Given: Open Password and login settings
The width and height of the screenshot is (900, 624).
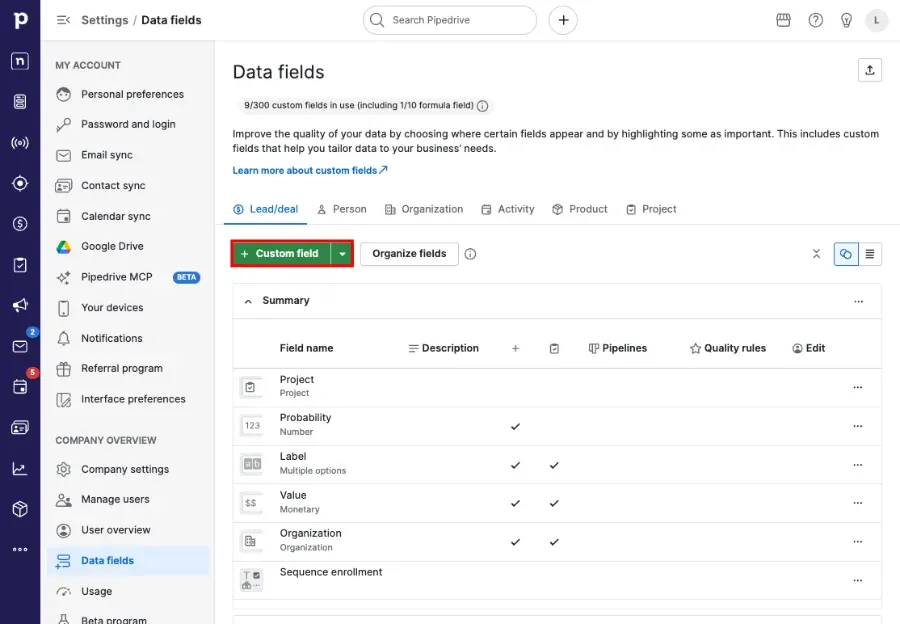Looking at the screenshot, I should (x=128, y=125).
